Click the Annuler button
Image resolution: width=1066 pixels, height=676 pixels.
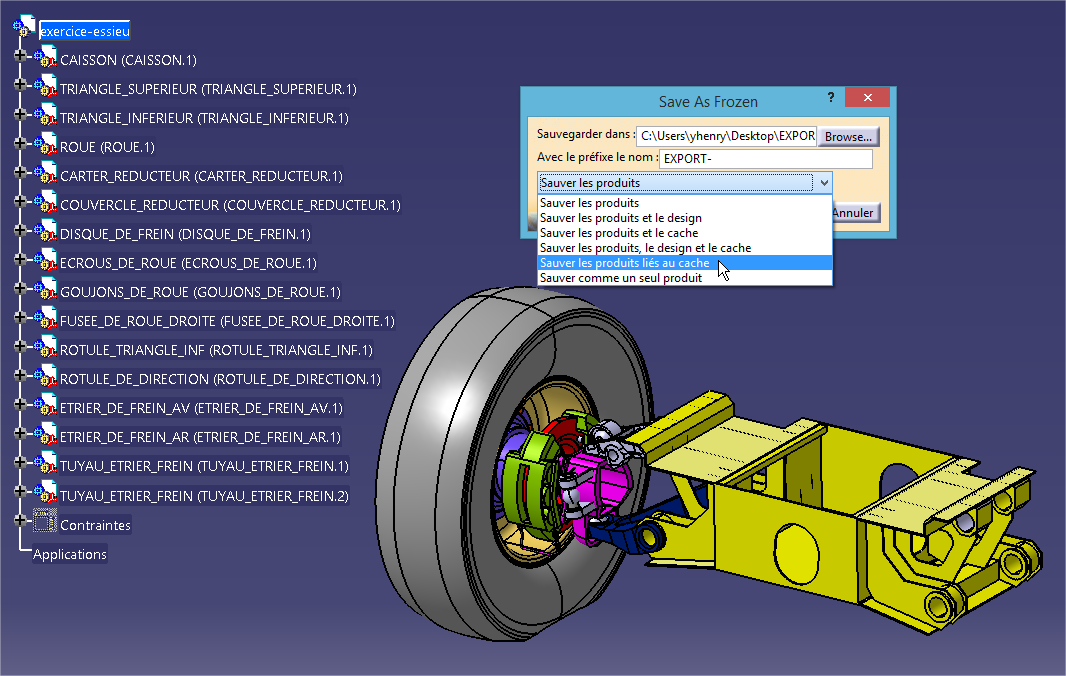[x=855, y=213]
